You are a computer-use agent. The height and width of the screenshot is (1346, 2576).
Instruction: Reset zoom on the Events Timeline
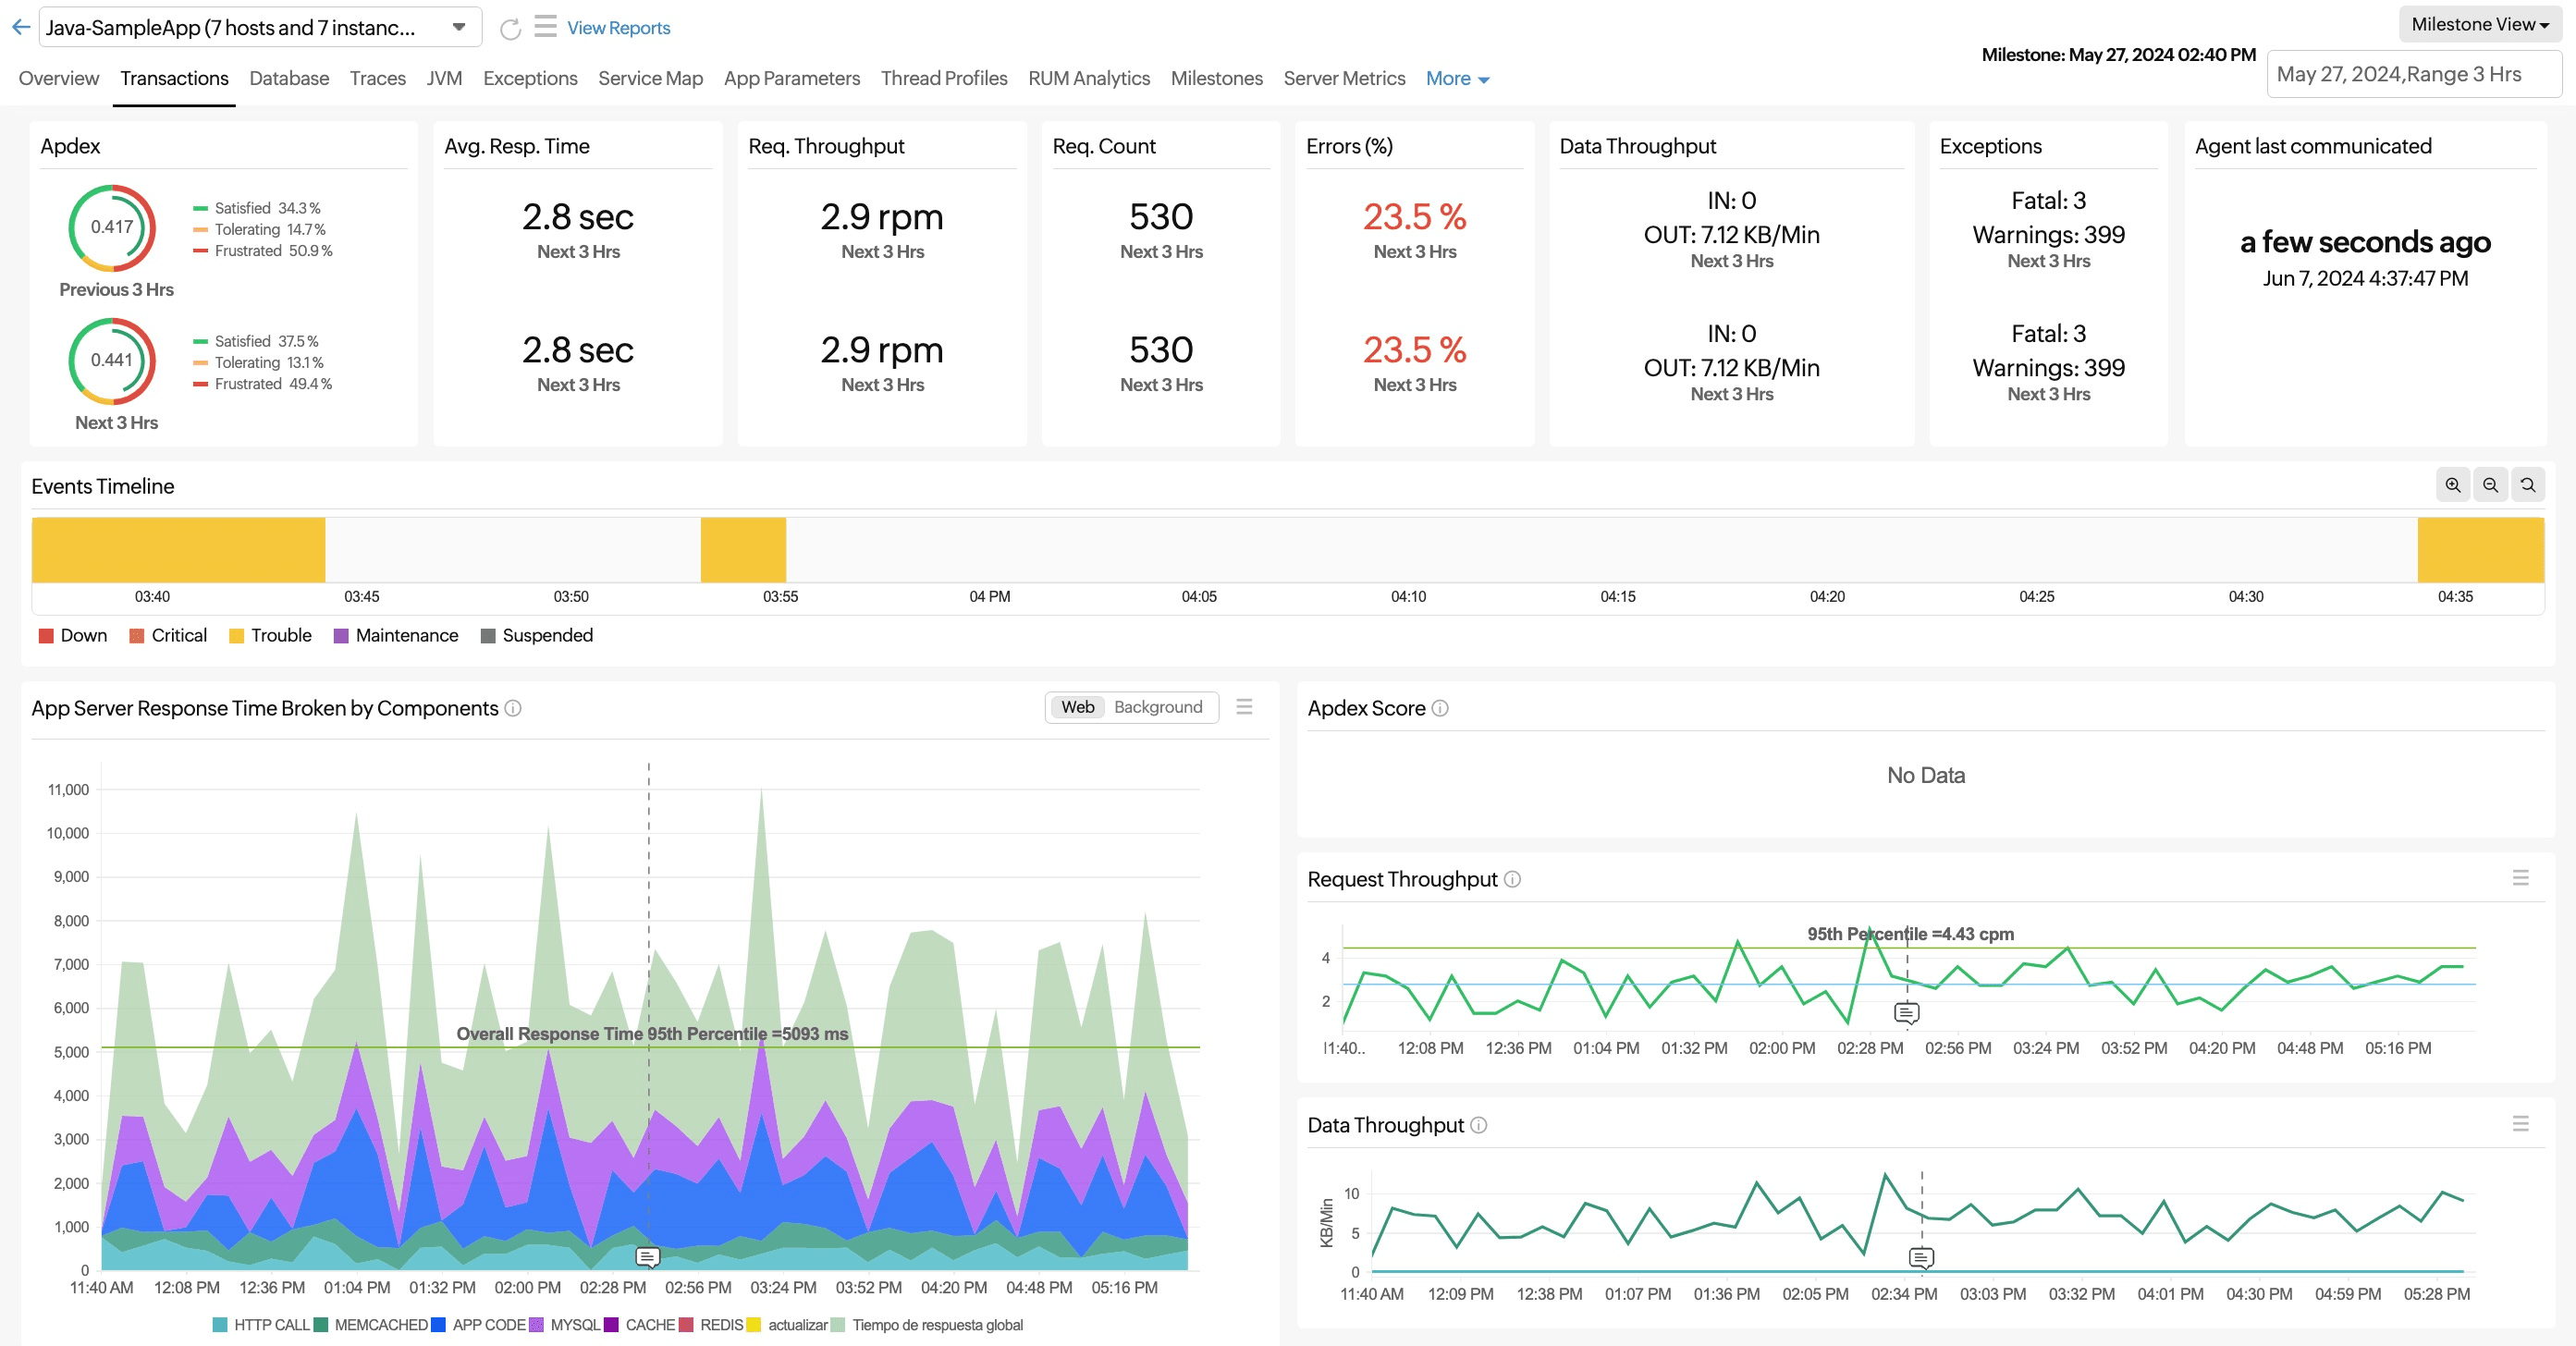2527,485
